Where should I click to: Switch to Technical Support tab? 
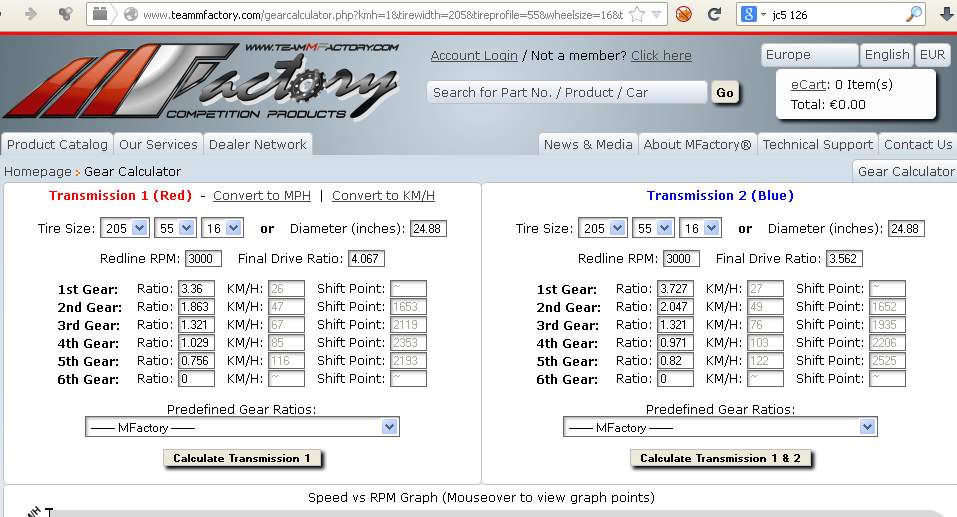tap(817, 144)
